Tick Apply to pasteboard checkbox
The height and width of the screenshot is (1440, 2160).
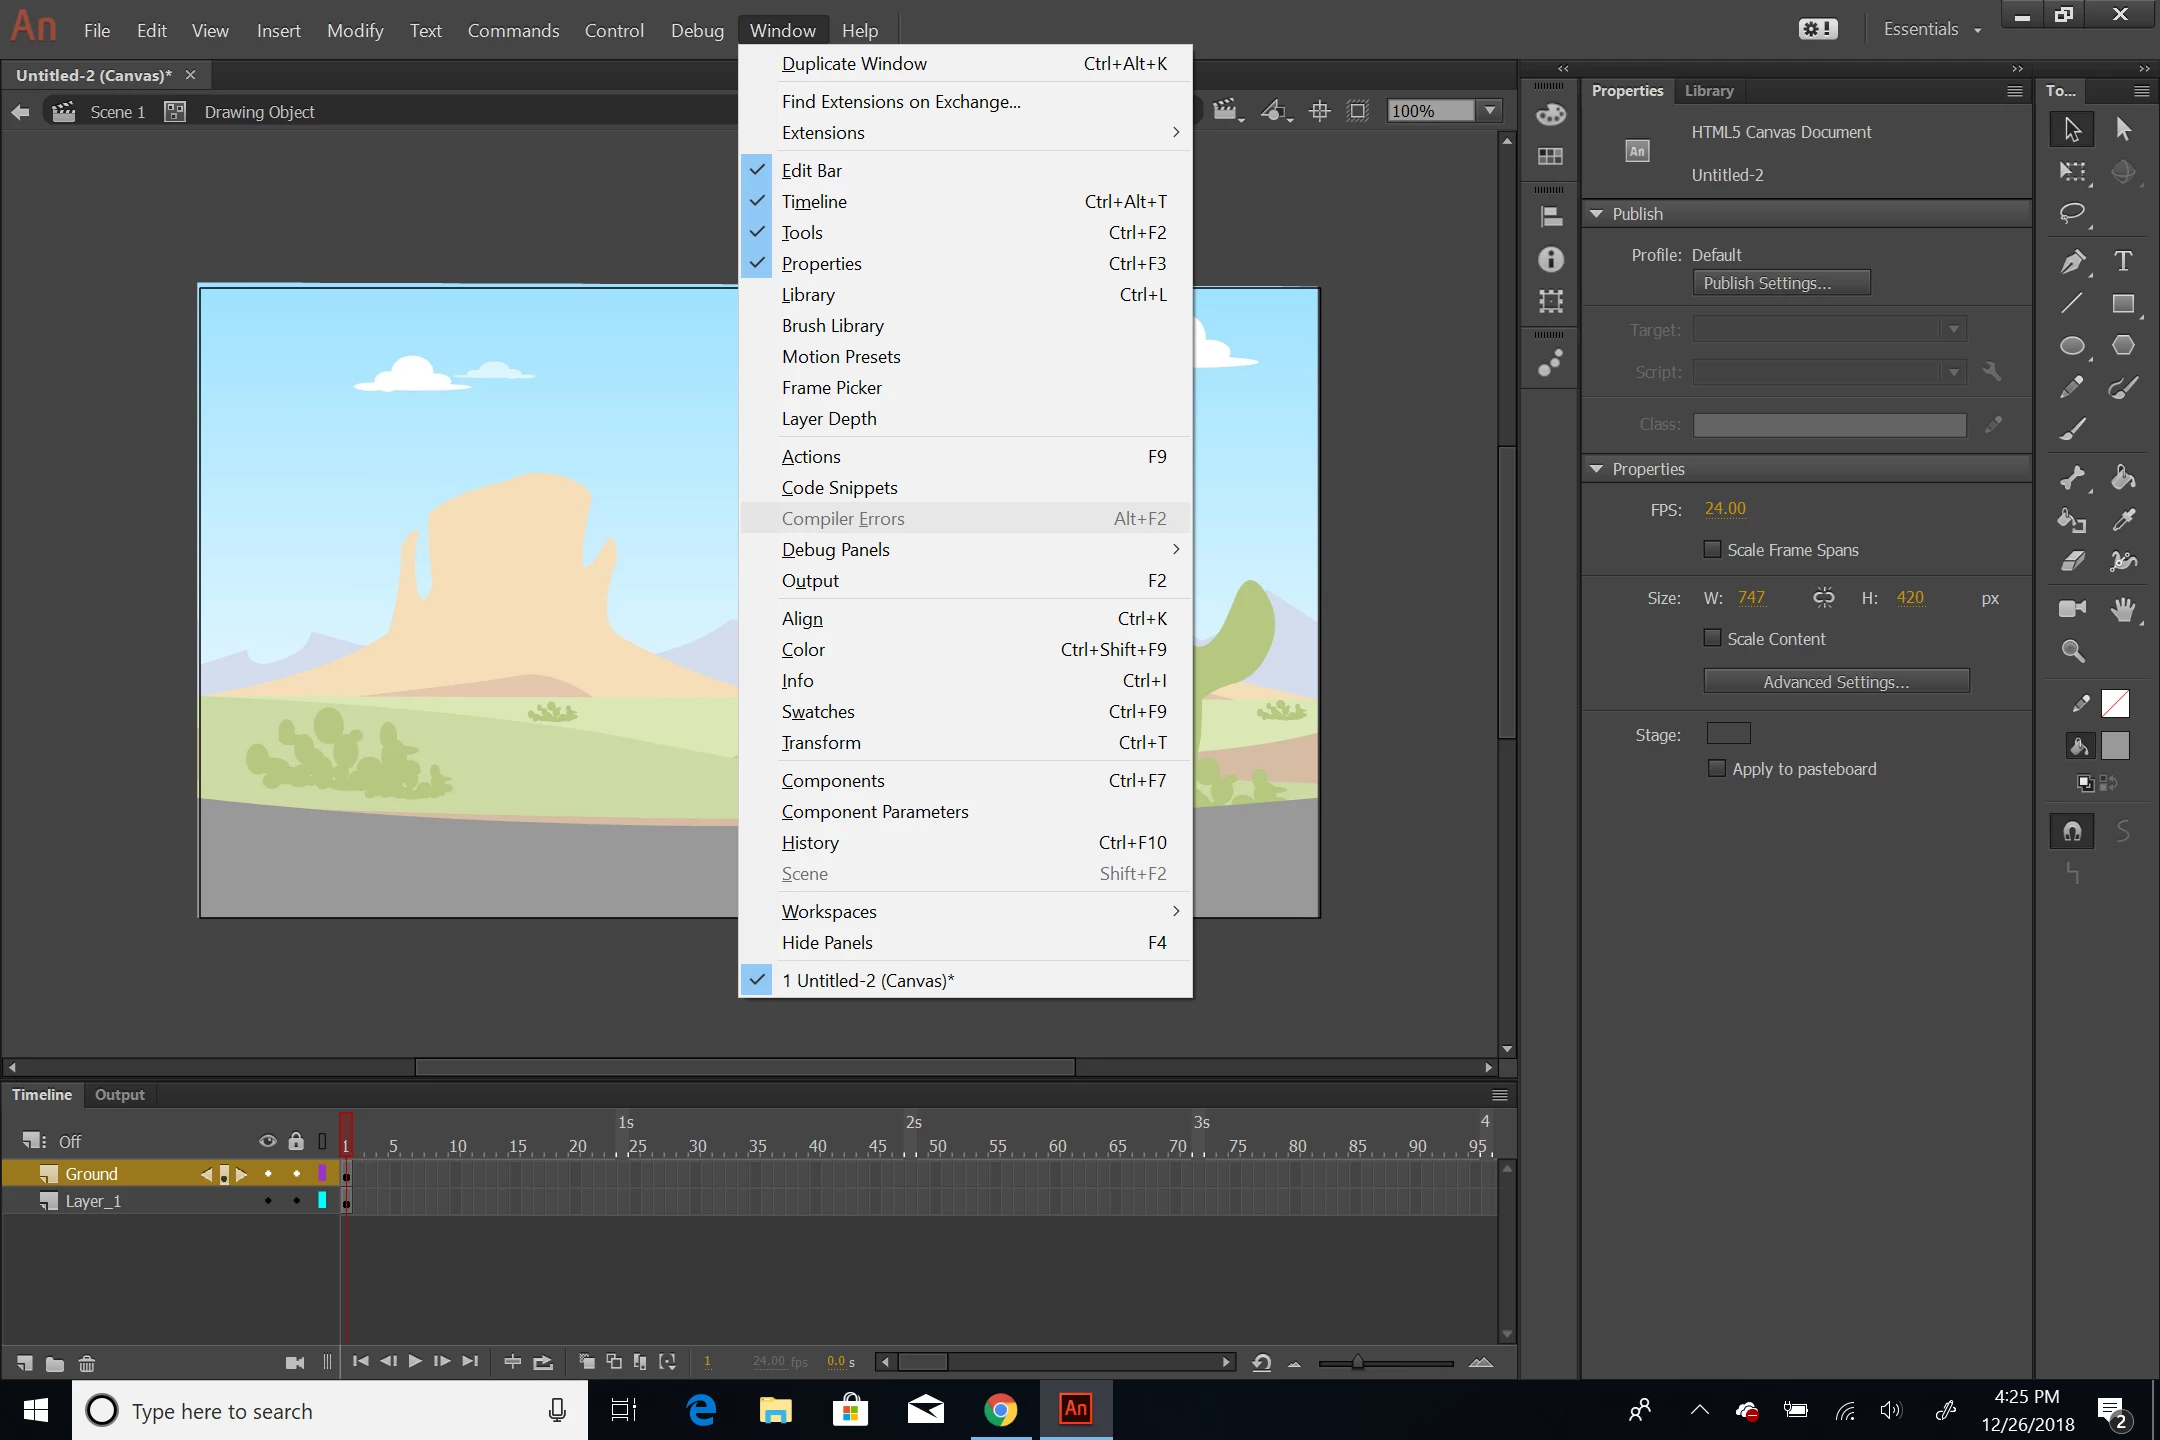coord(1717,768)
